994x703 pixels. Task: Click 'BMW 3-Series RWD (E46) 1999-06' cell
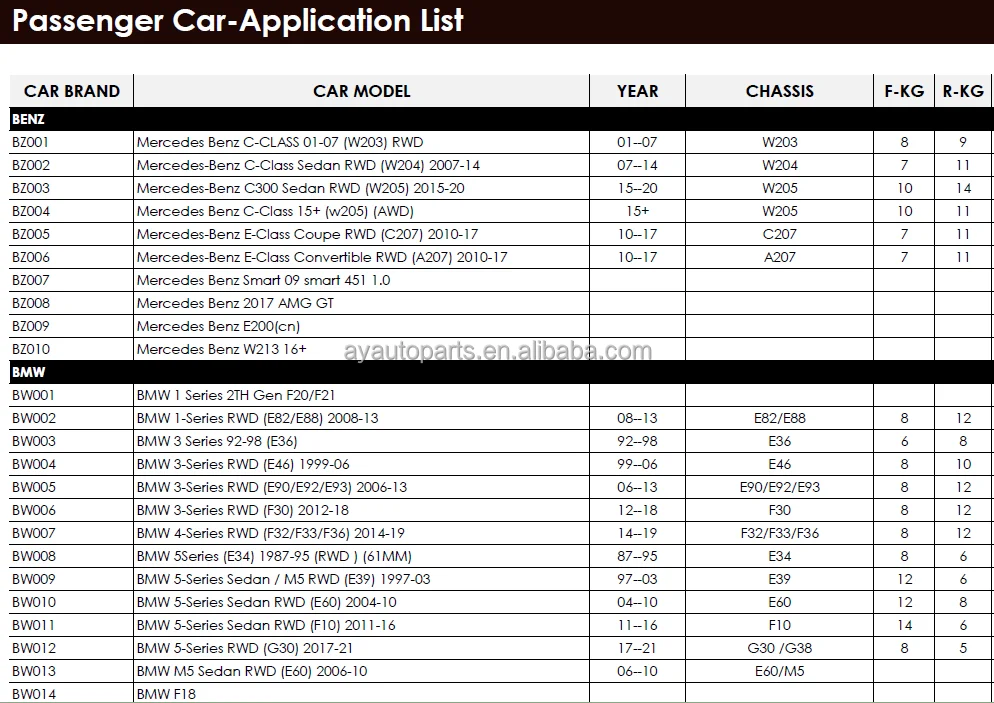(x=361, y=464)
